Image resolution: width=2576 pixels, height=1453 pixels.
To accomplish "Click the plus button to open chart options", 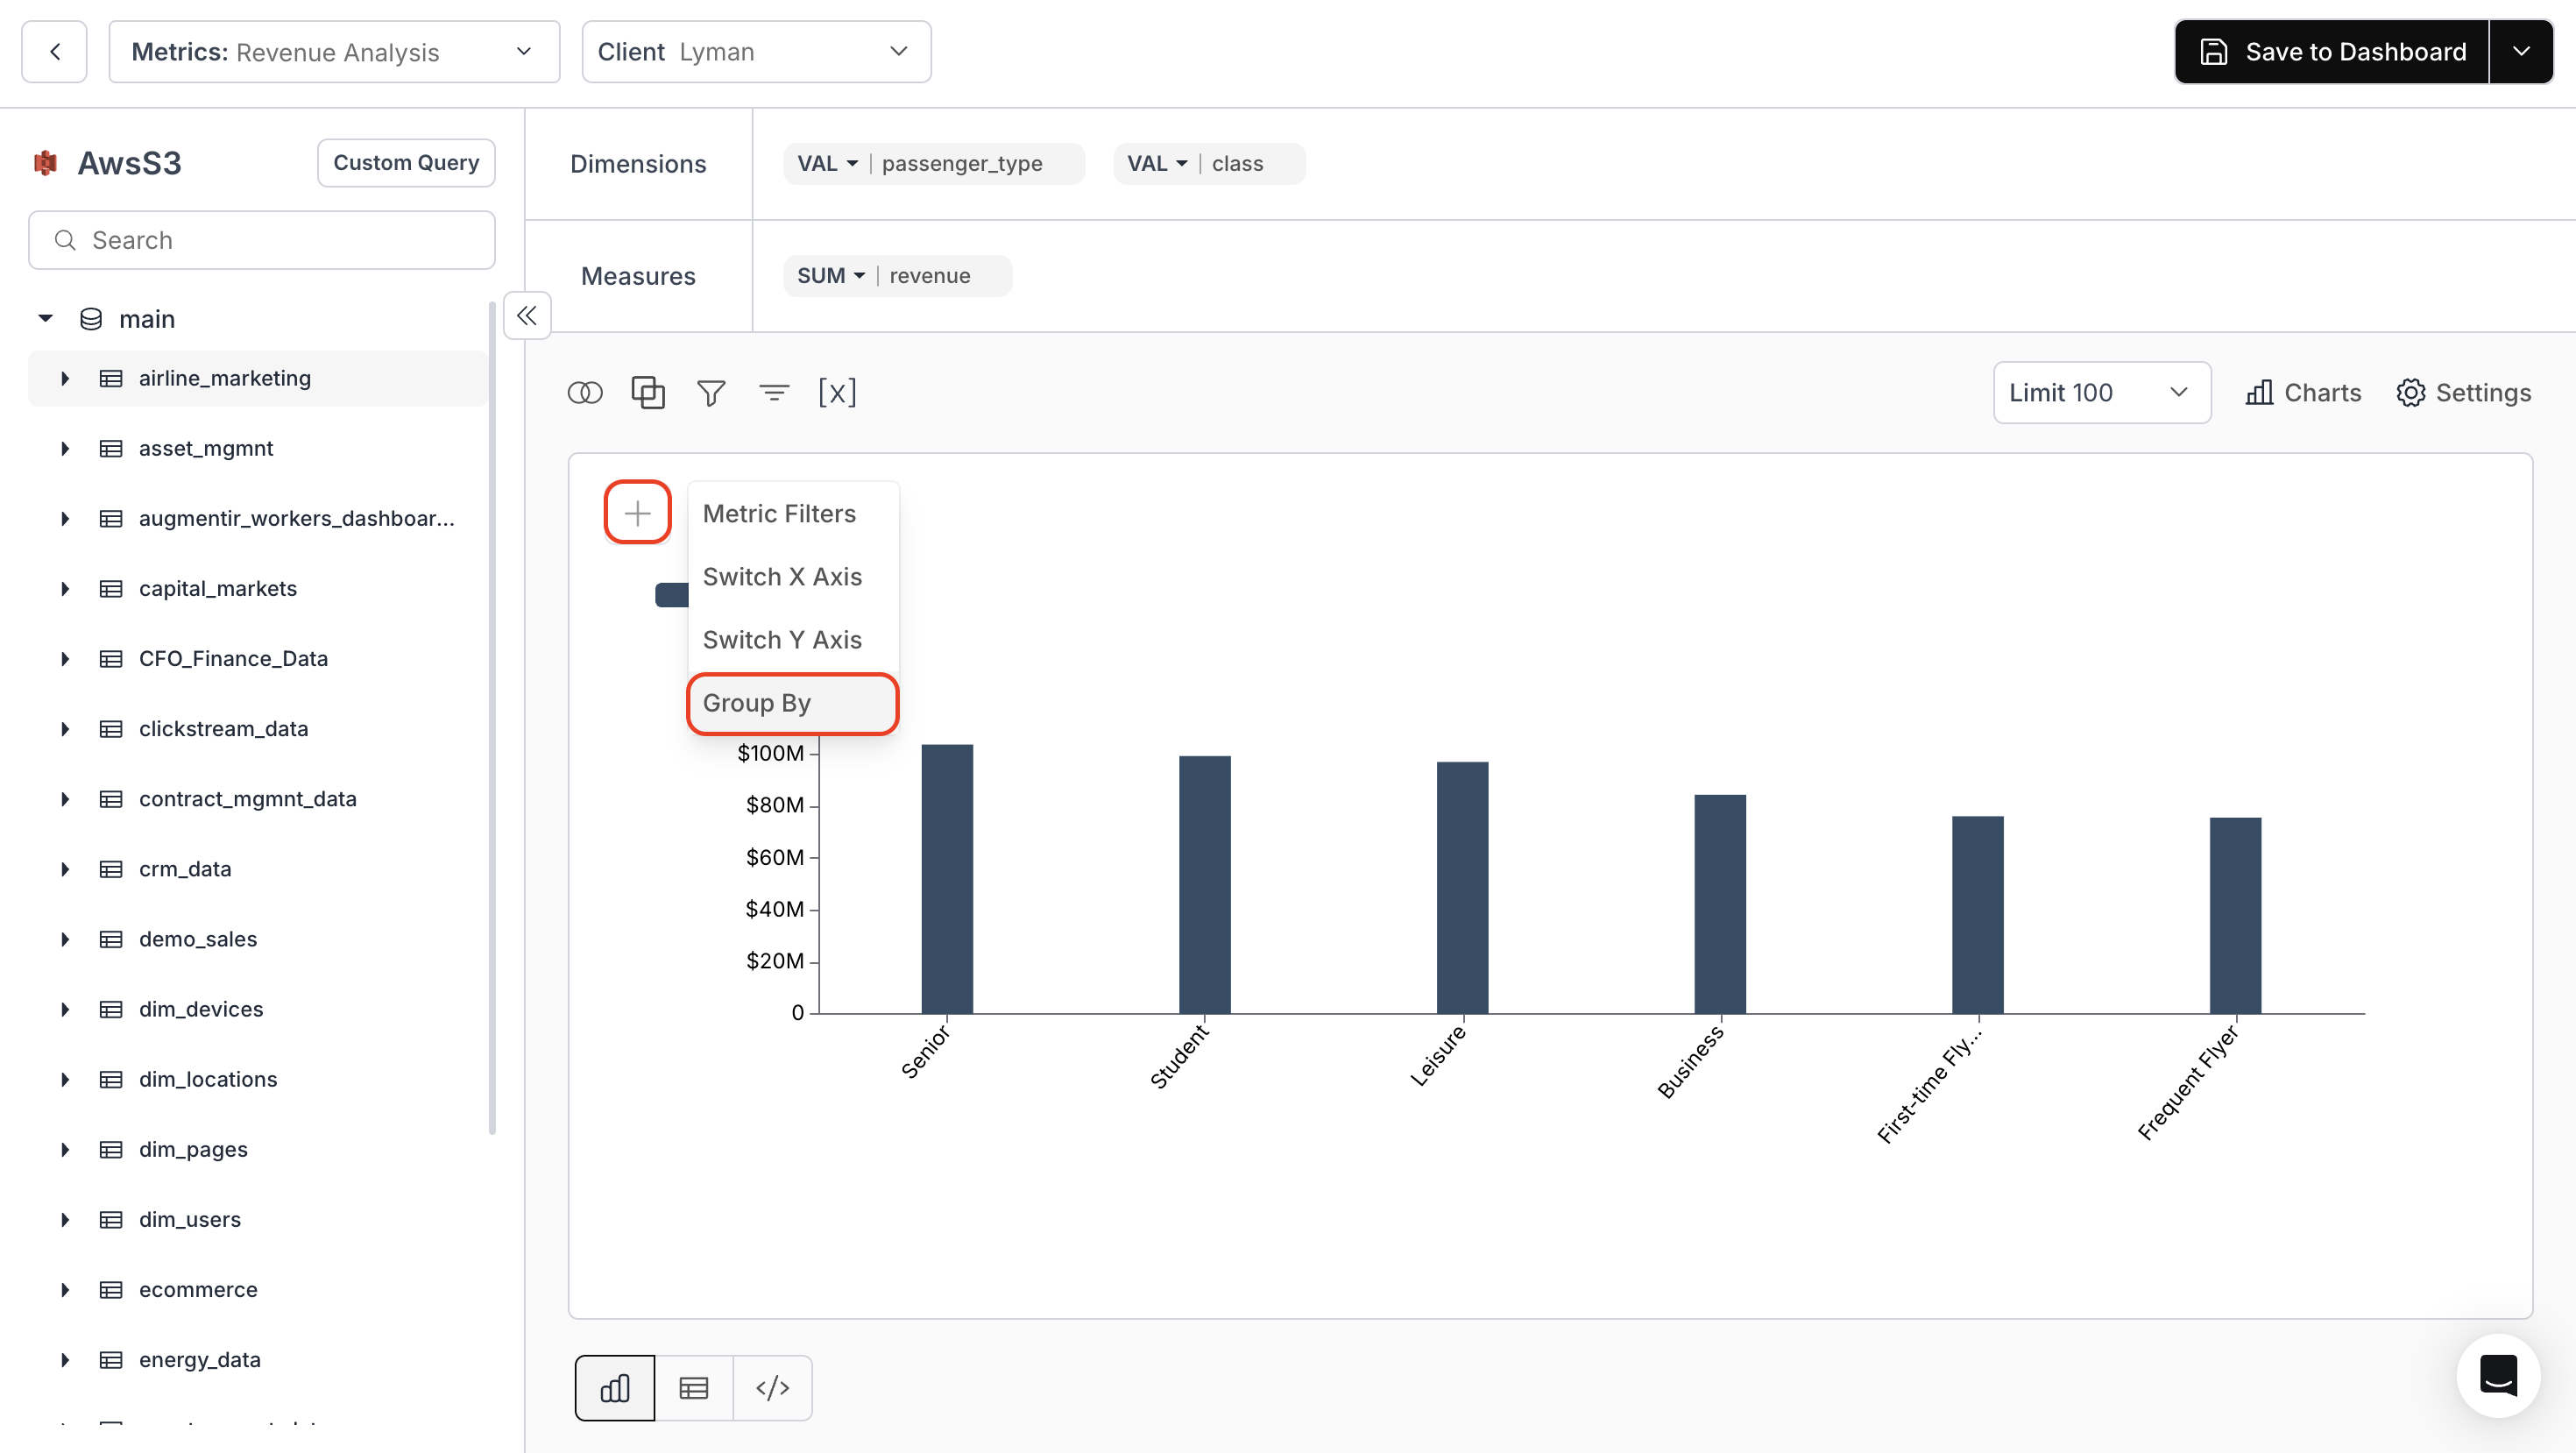I will click(x=637, y=511).
